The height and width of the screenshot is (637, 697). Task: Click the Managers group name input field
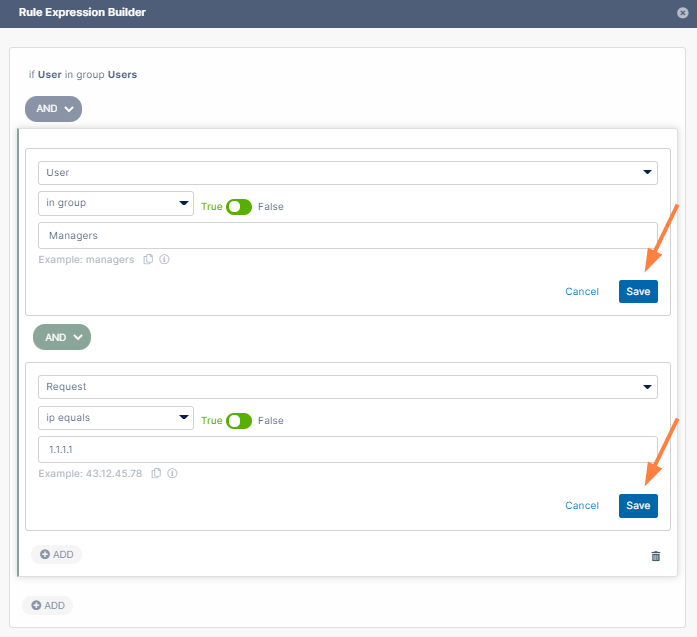click(x=347, y=236)
